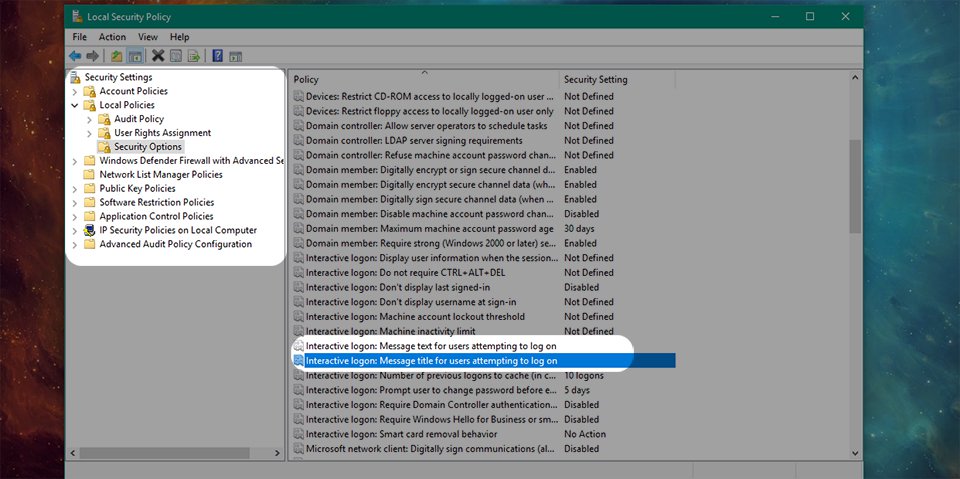The image size is (960, 479).
Task: Click the Delete (X) toolbar icon
Action: click(158, 56)
